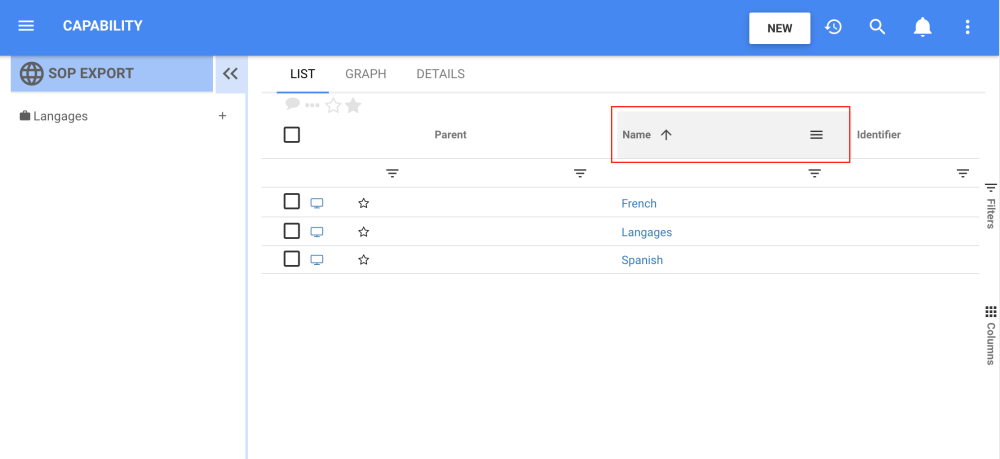Viewport: 1000px width, 459px height.
Task: Click the filter icon under Name column
Action: click(x=814, y=174)
